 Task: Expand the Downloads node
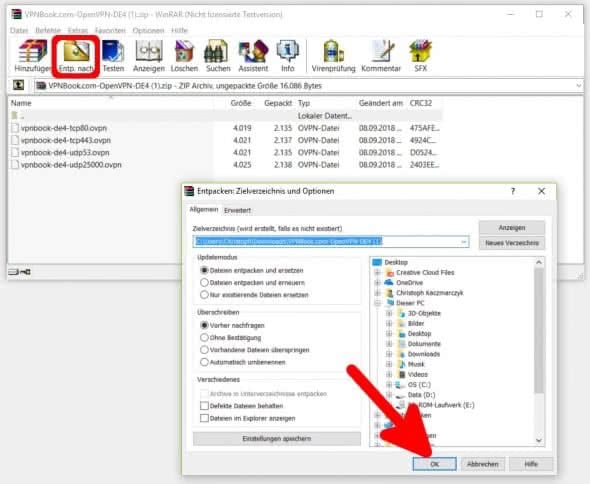pos(389,354)
